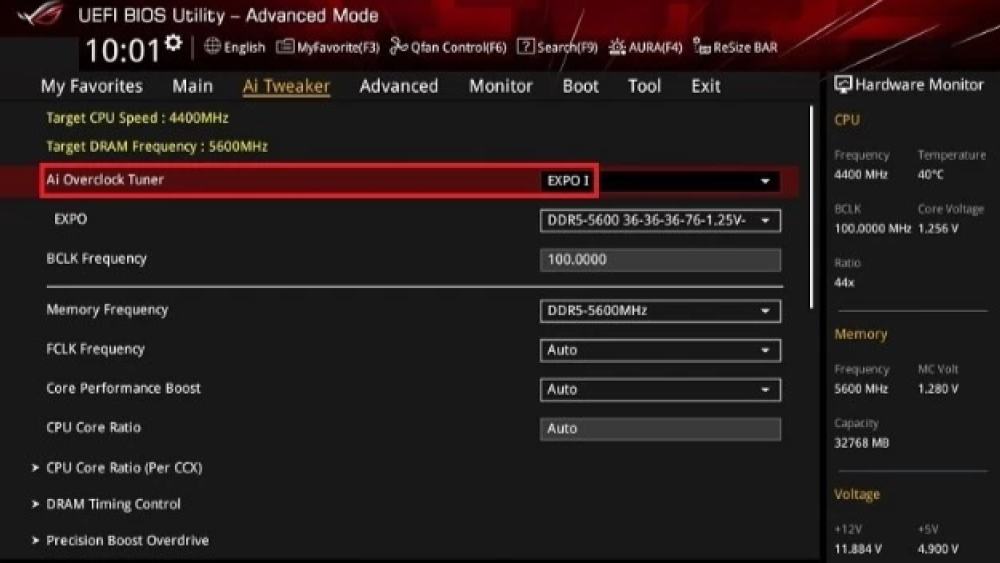Click the ROG logo in header

point(40,16)
